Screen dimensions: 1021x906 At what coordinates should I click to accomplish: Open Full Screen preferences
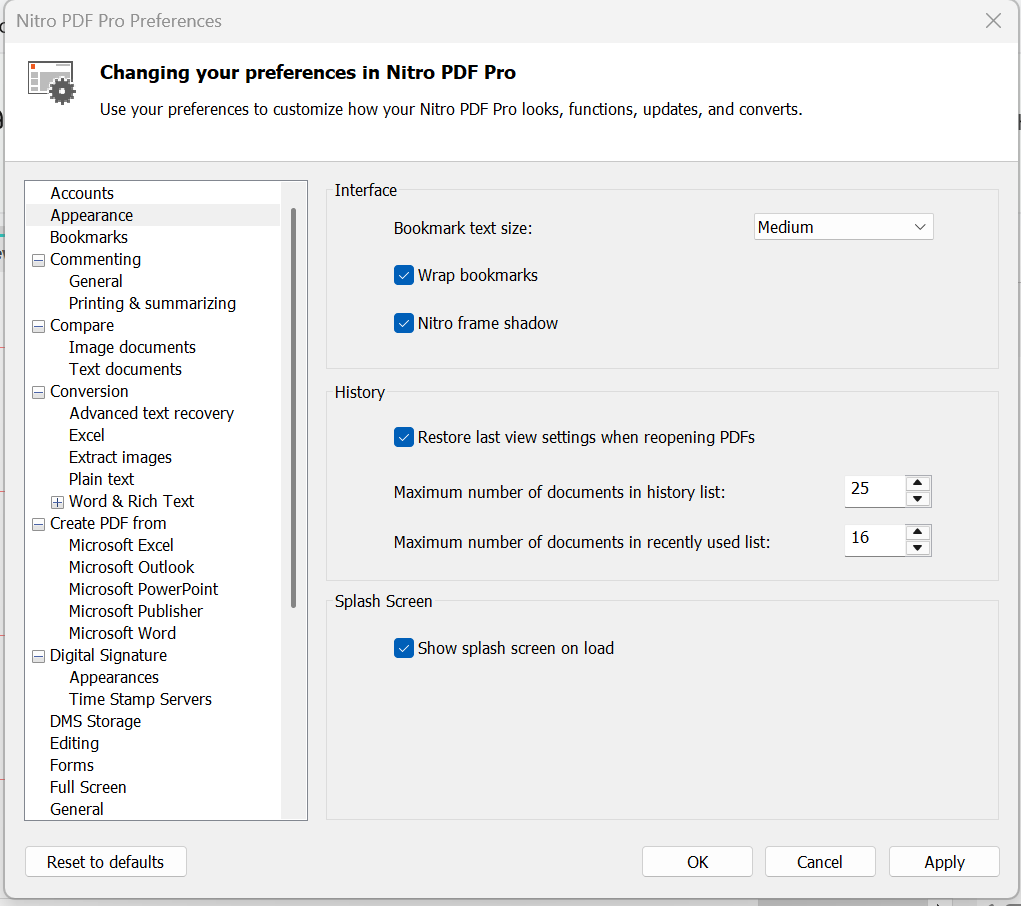(x=88, y=788)
